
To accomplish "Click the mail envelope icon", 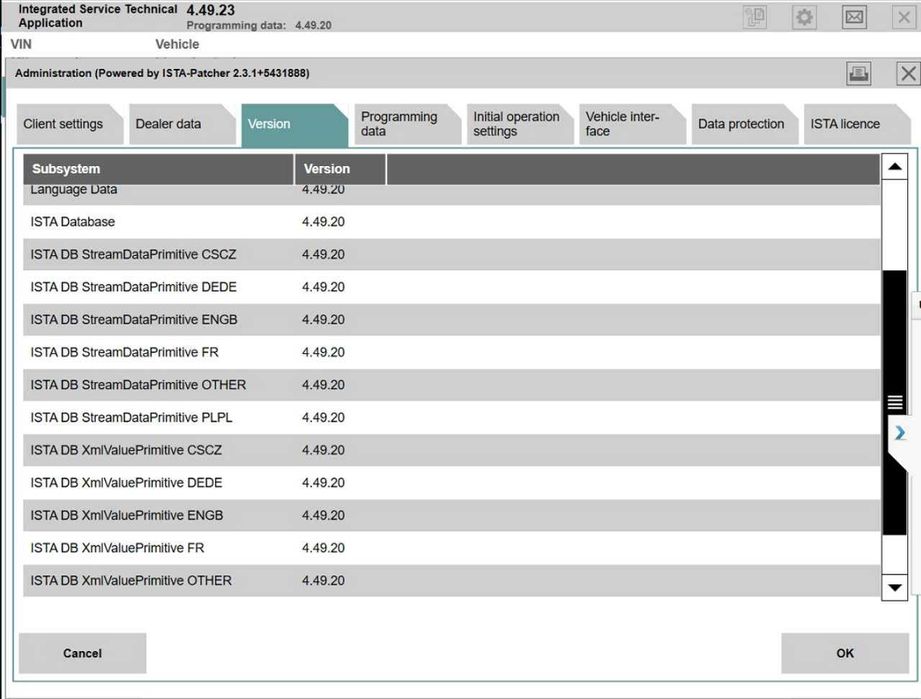I will [854, 16].
